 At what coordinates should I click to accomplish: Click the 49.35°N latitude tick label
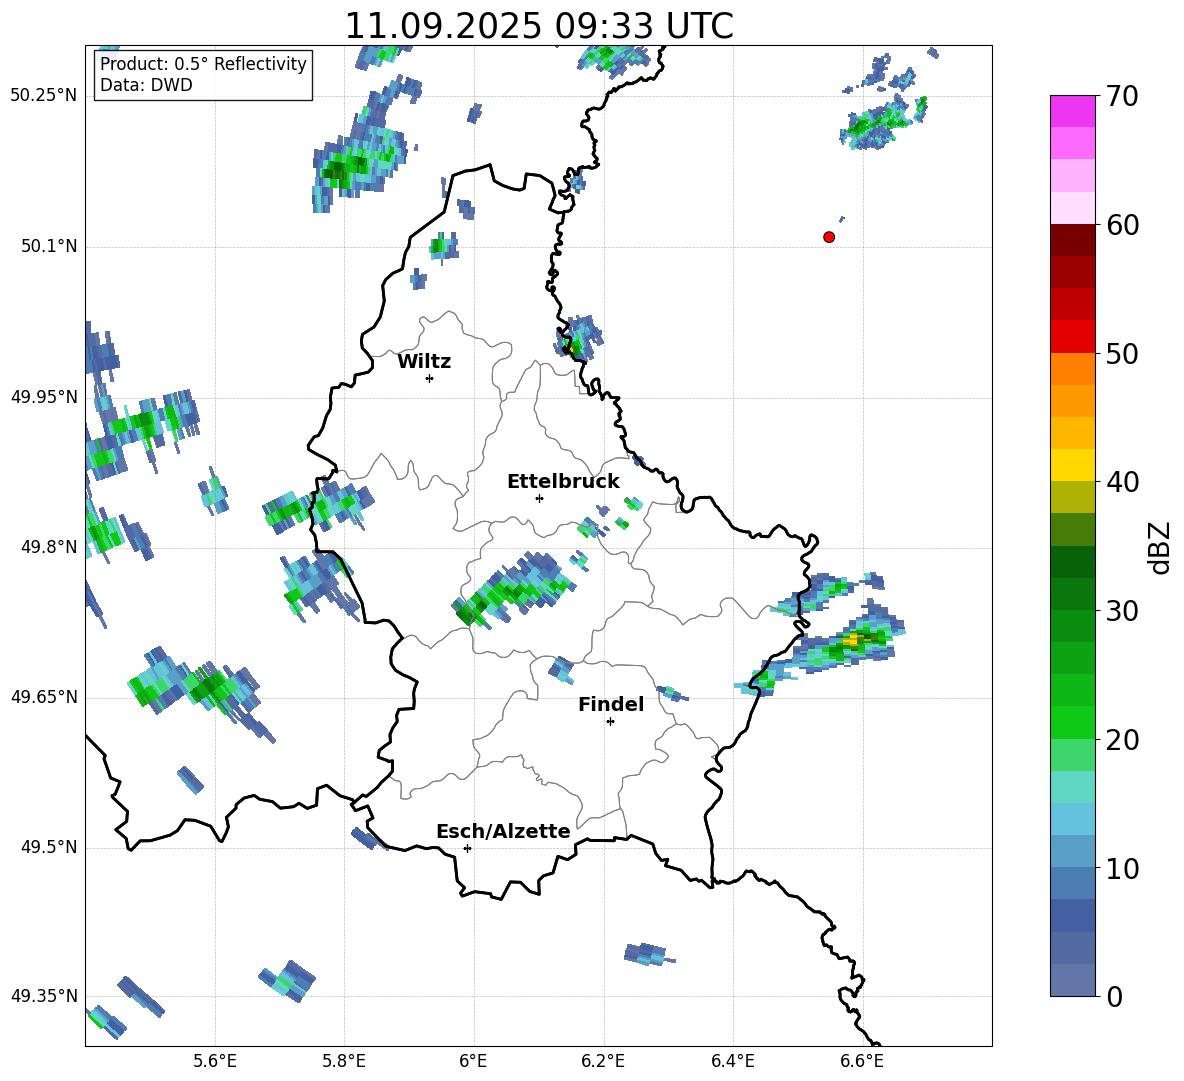point(43,996)
